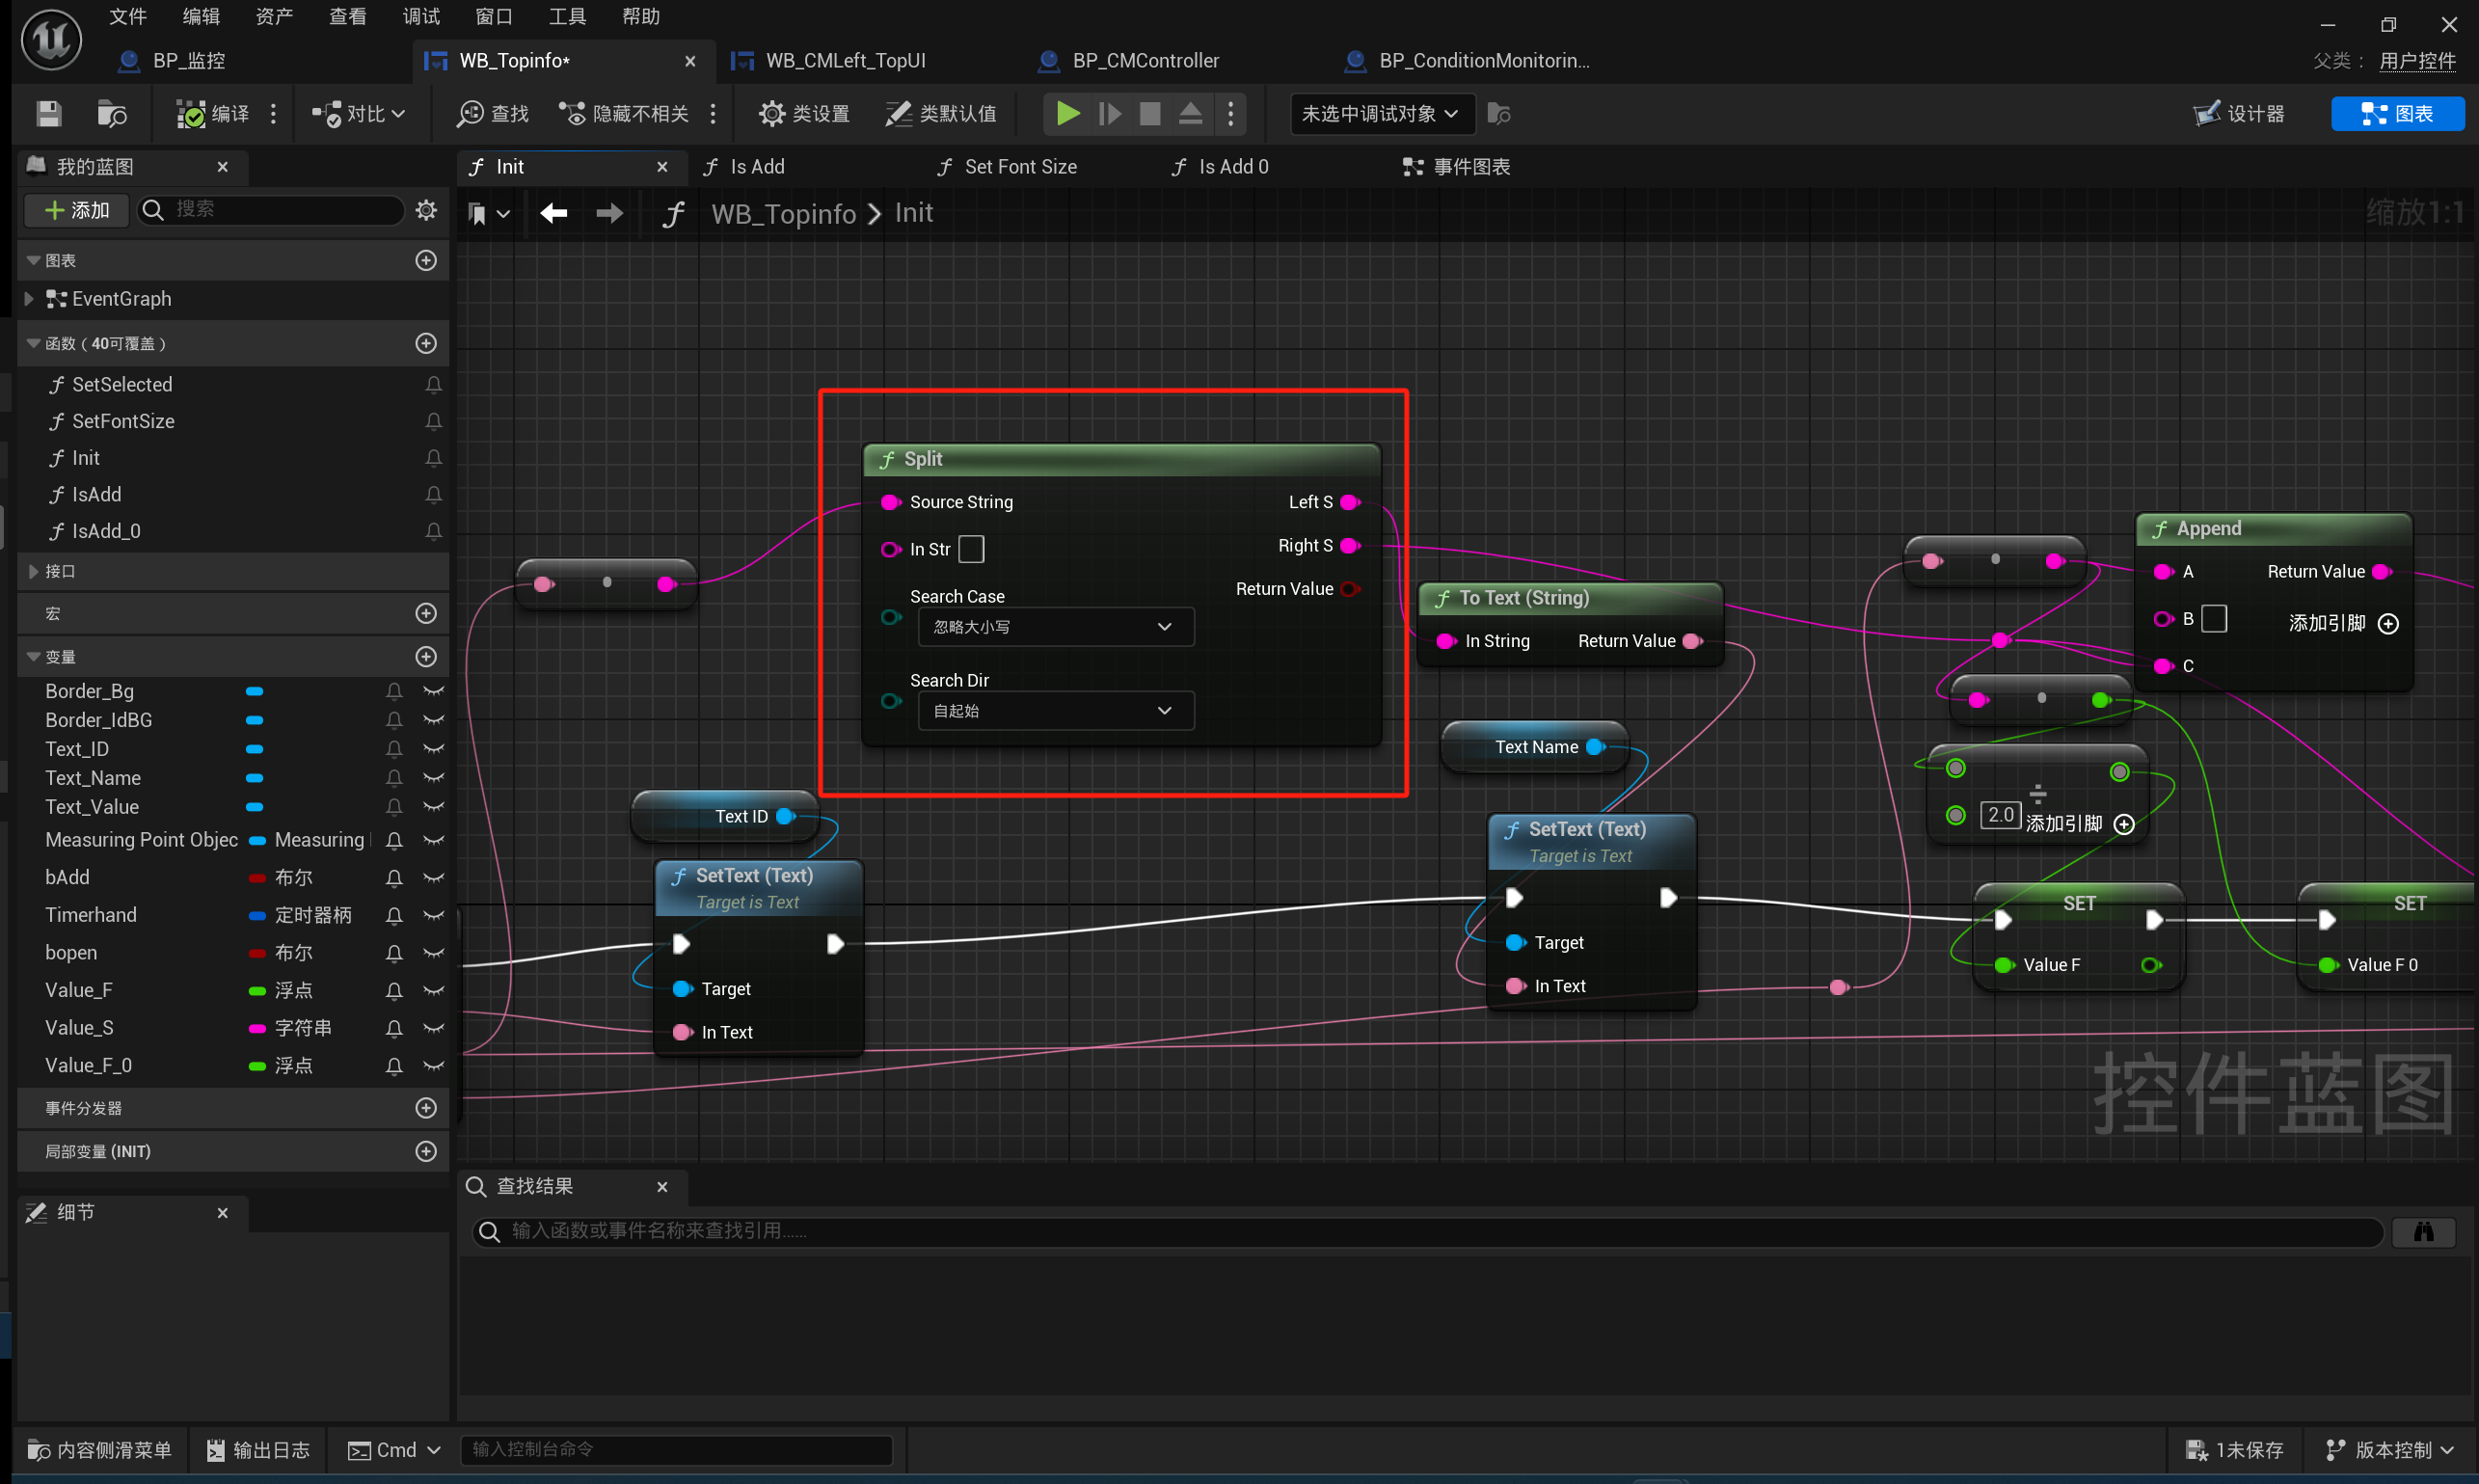The height and width of the screenshot is (1484, 2479).
Task: Click the stop simulation square icon
Action: click(1150, 114)
